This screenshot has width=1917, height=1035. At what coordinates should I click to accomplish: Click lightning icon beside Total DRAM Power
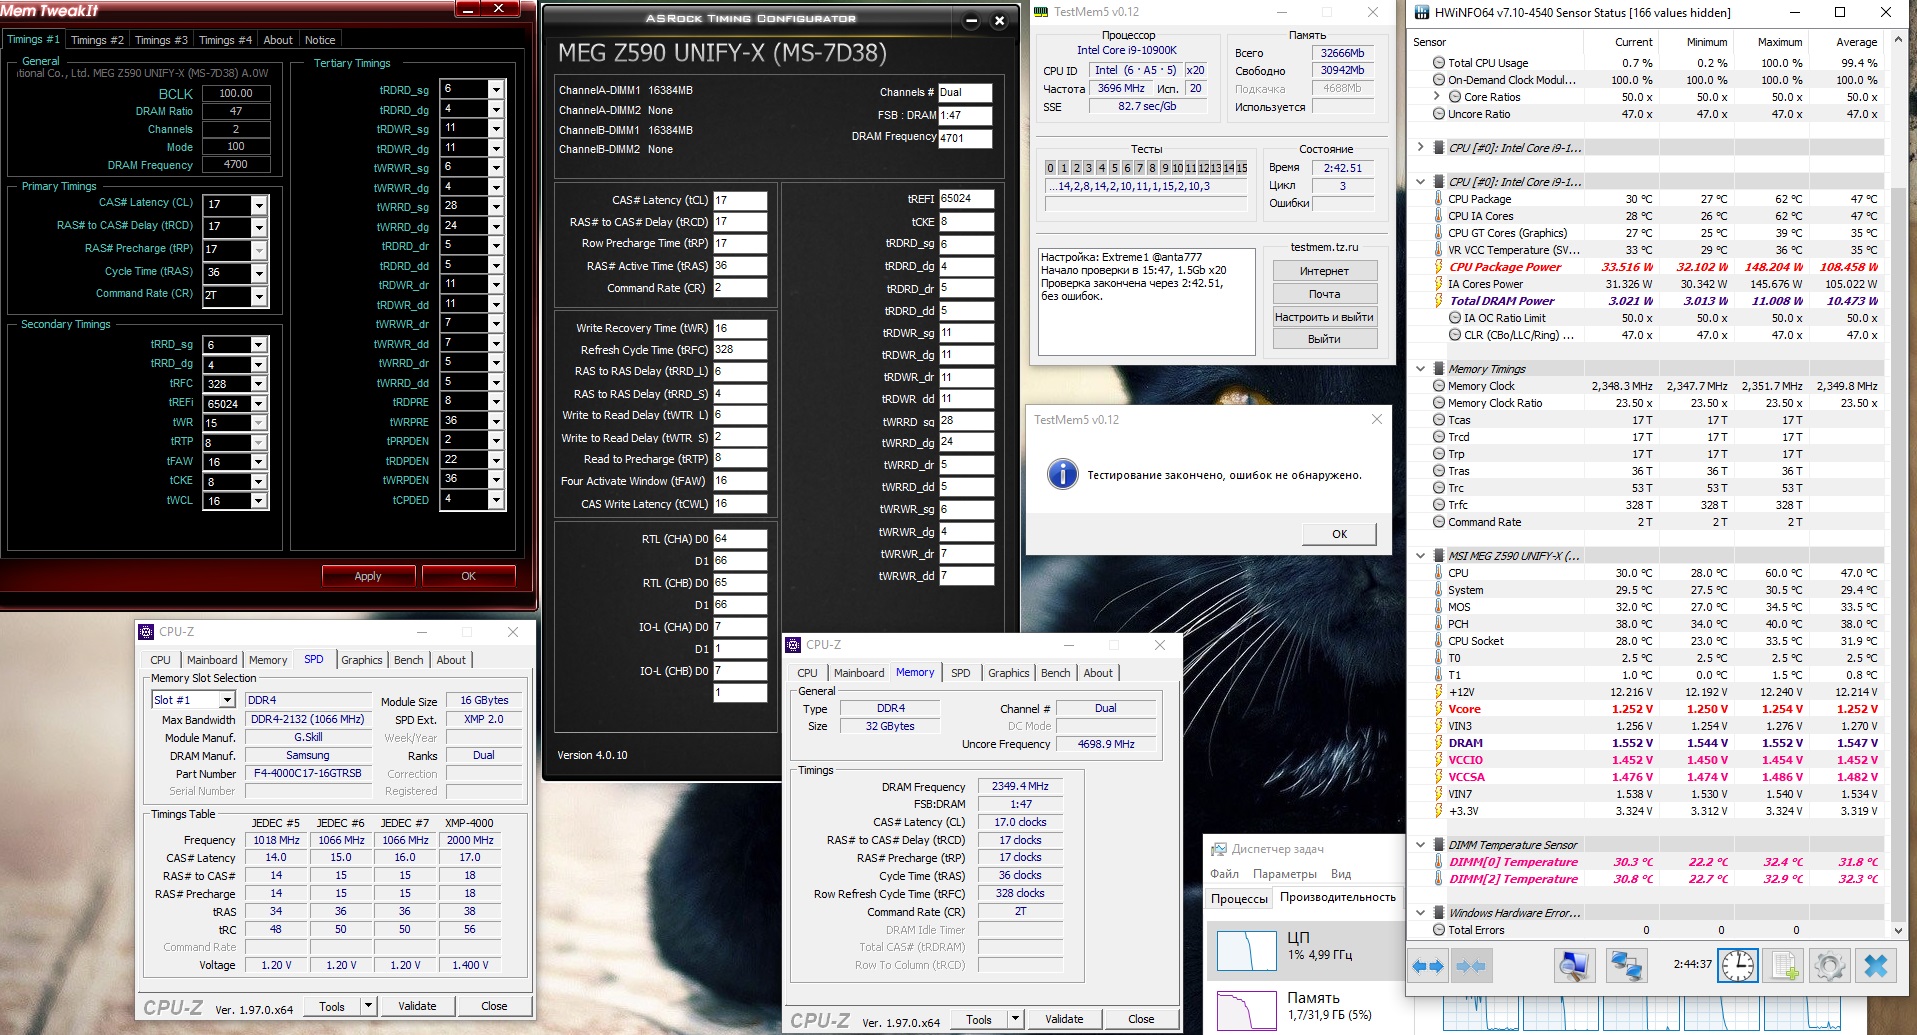(x=1438, y=301)
